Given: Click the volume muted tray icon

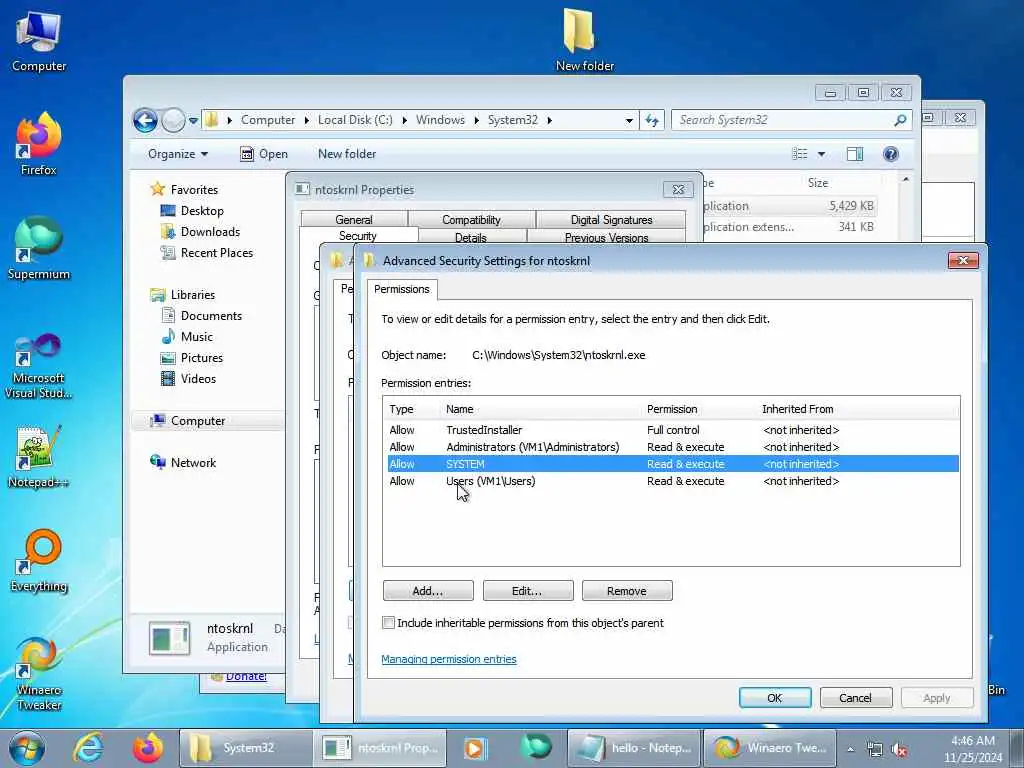Looking at the screenshot, I should (x=899, y=750).
